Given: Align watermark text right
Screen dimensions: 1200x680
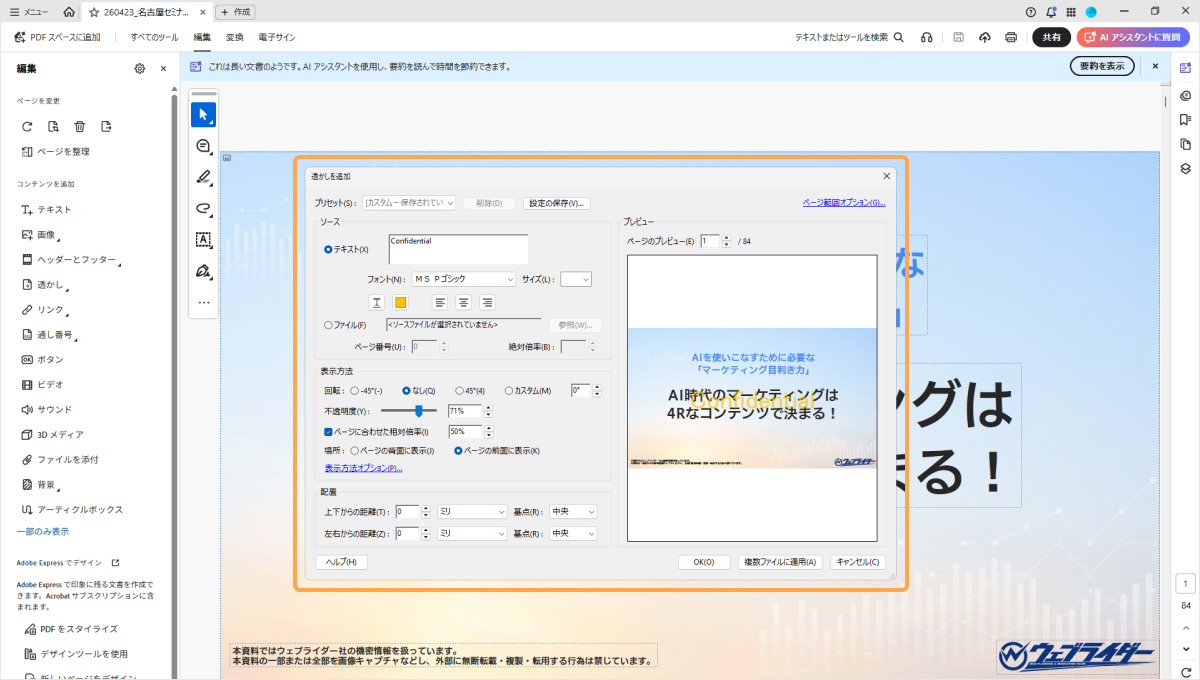Looking at the screenshot, I should click(488, 302).
